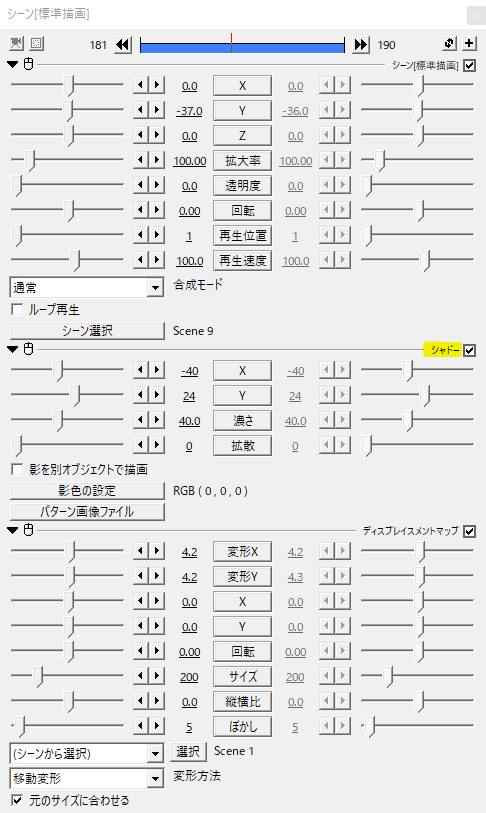Image resolution: width=486 pixels, height=813 pixels.
Task: Open the 変形方法 dropdown showing 移動変形
Action: [x=87, y=778]
